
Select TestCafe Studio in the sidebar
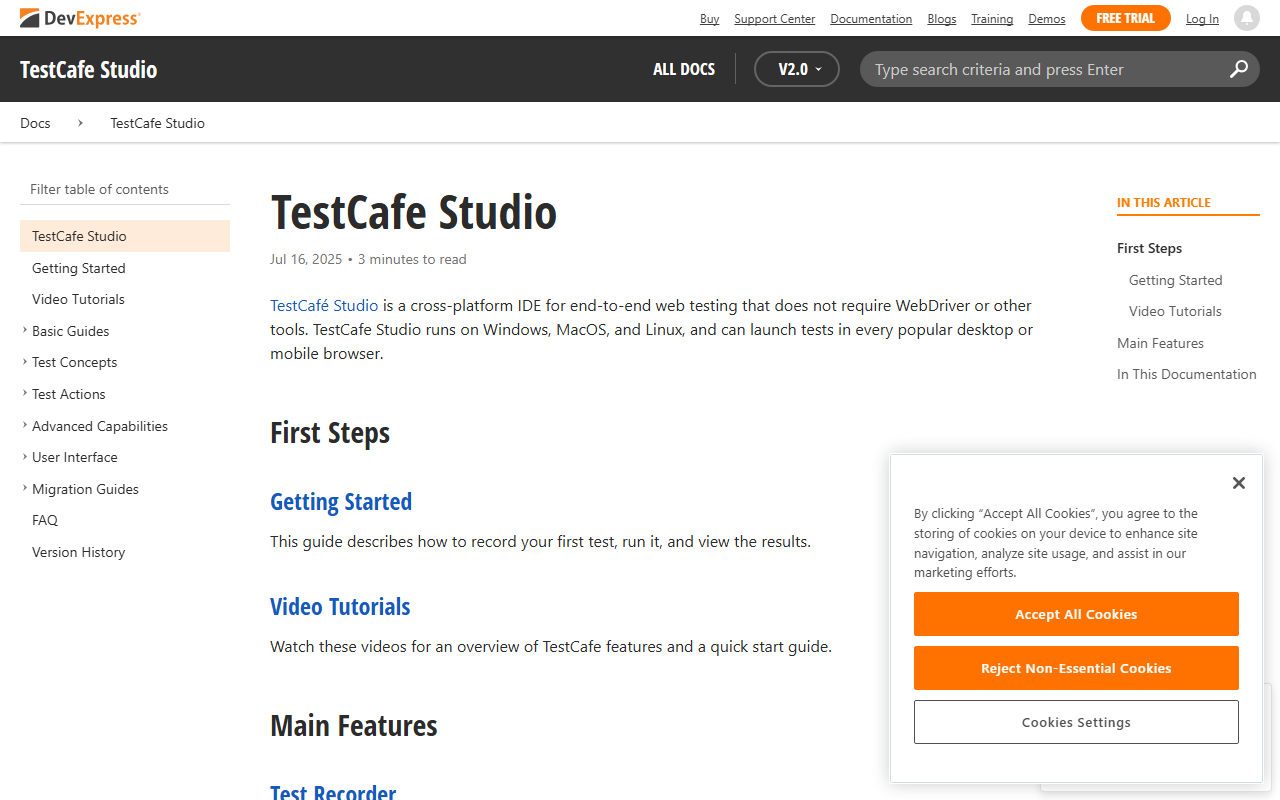pos(125,236)
